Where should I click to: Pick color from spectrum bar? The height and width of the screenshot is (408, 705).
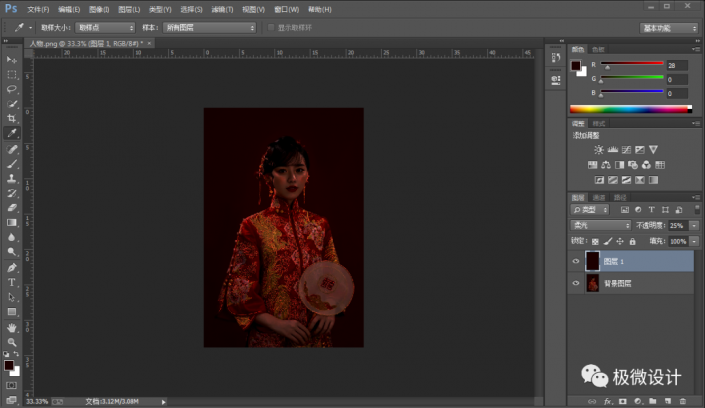pos(631,109)
